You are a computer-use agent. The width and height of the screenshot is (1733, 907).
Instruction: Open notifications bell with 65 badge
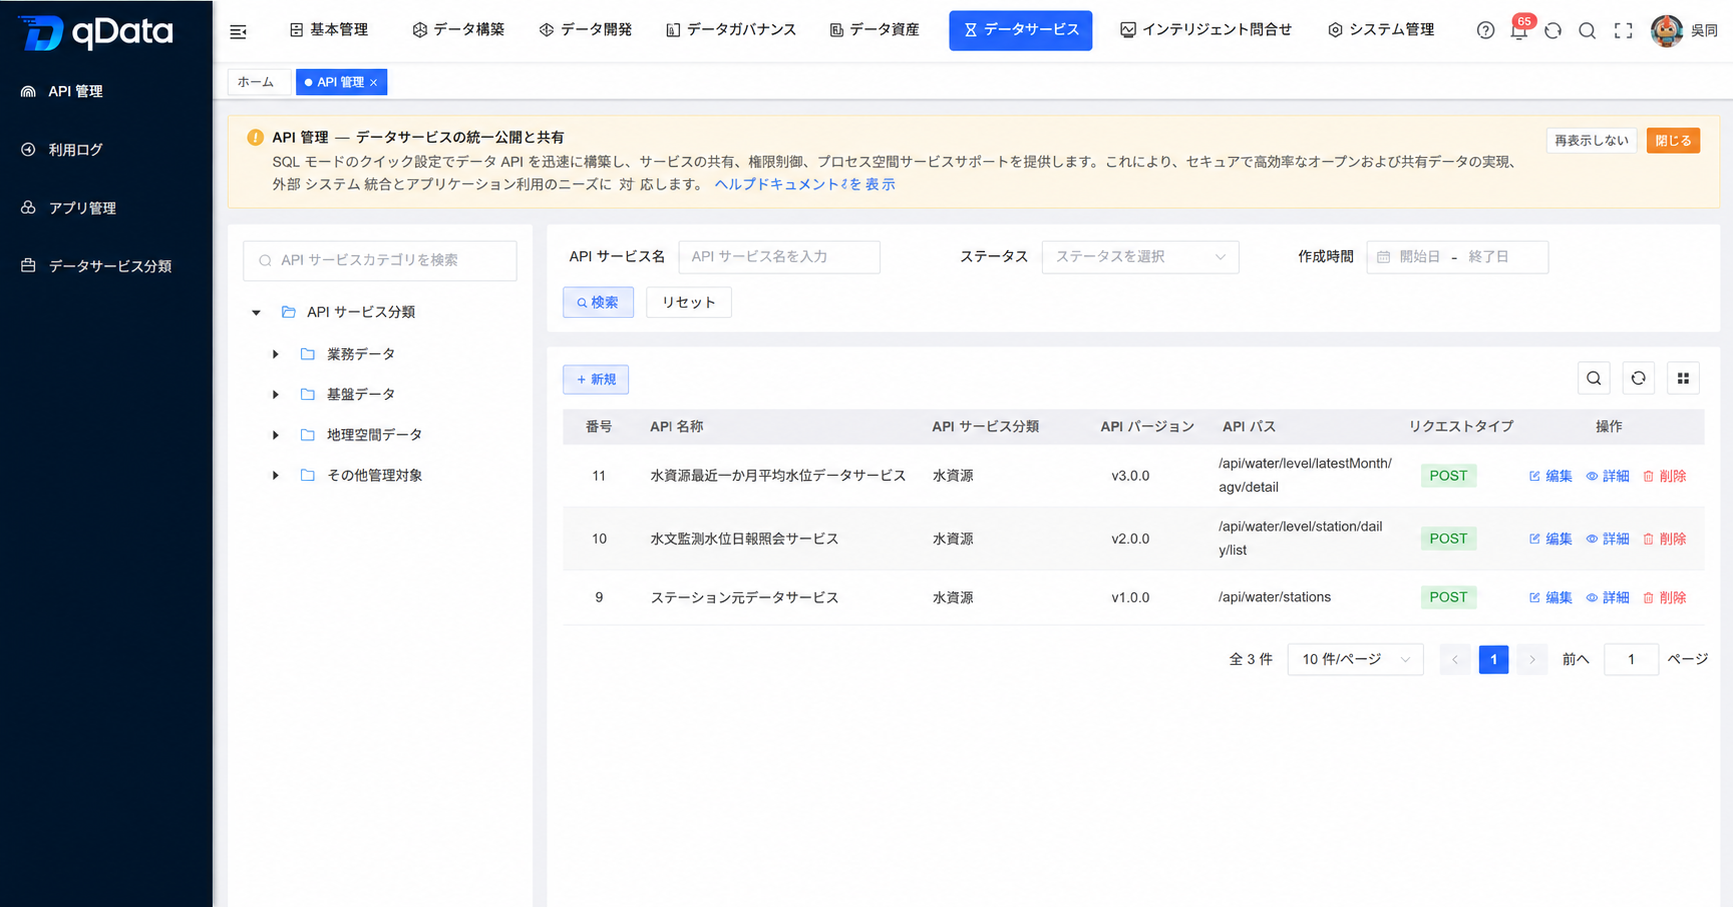pyautogui.click(x=1519, y=31)
